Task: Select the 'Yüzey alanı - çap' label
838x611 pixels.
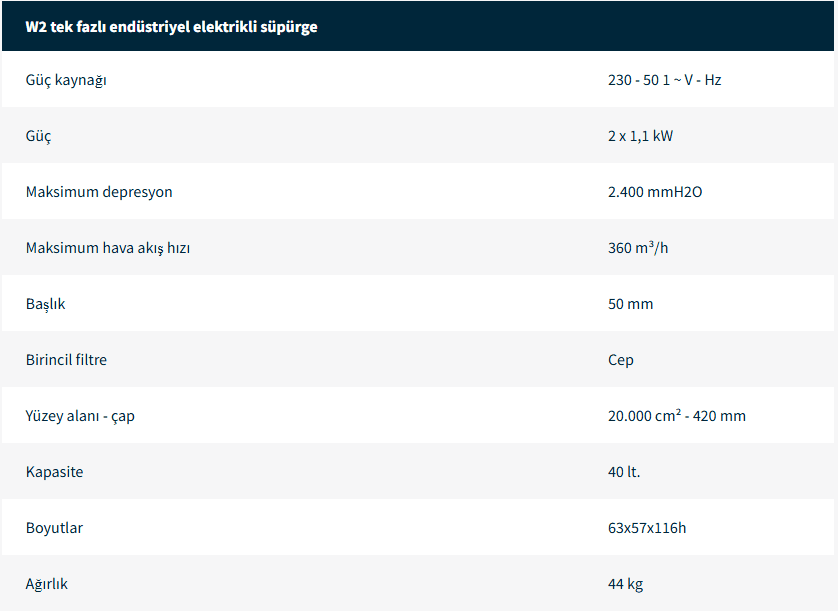Action: click(80, 416)
